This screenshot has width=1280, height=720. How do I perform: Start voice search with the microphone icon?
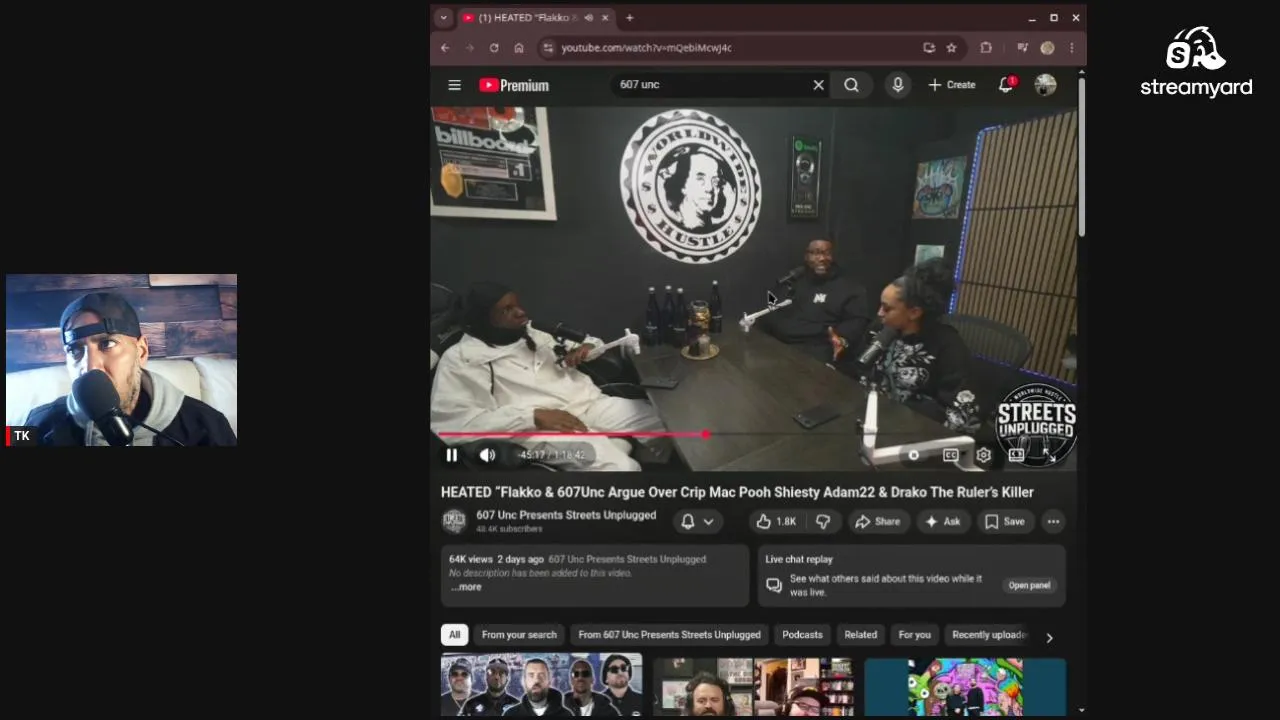pyautogui.click(x=898, y=85)
